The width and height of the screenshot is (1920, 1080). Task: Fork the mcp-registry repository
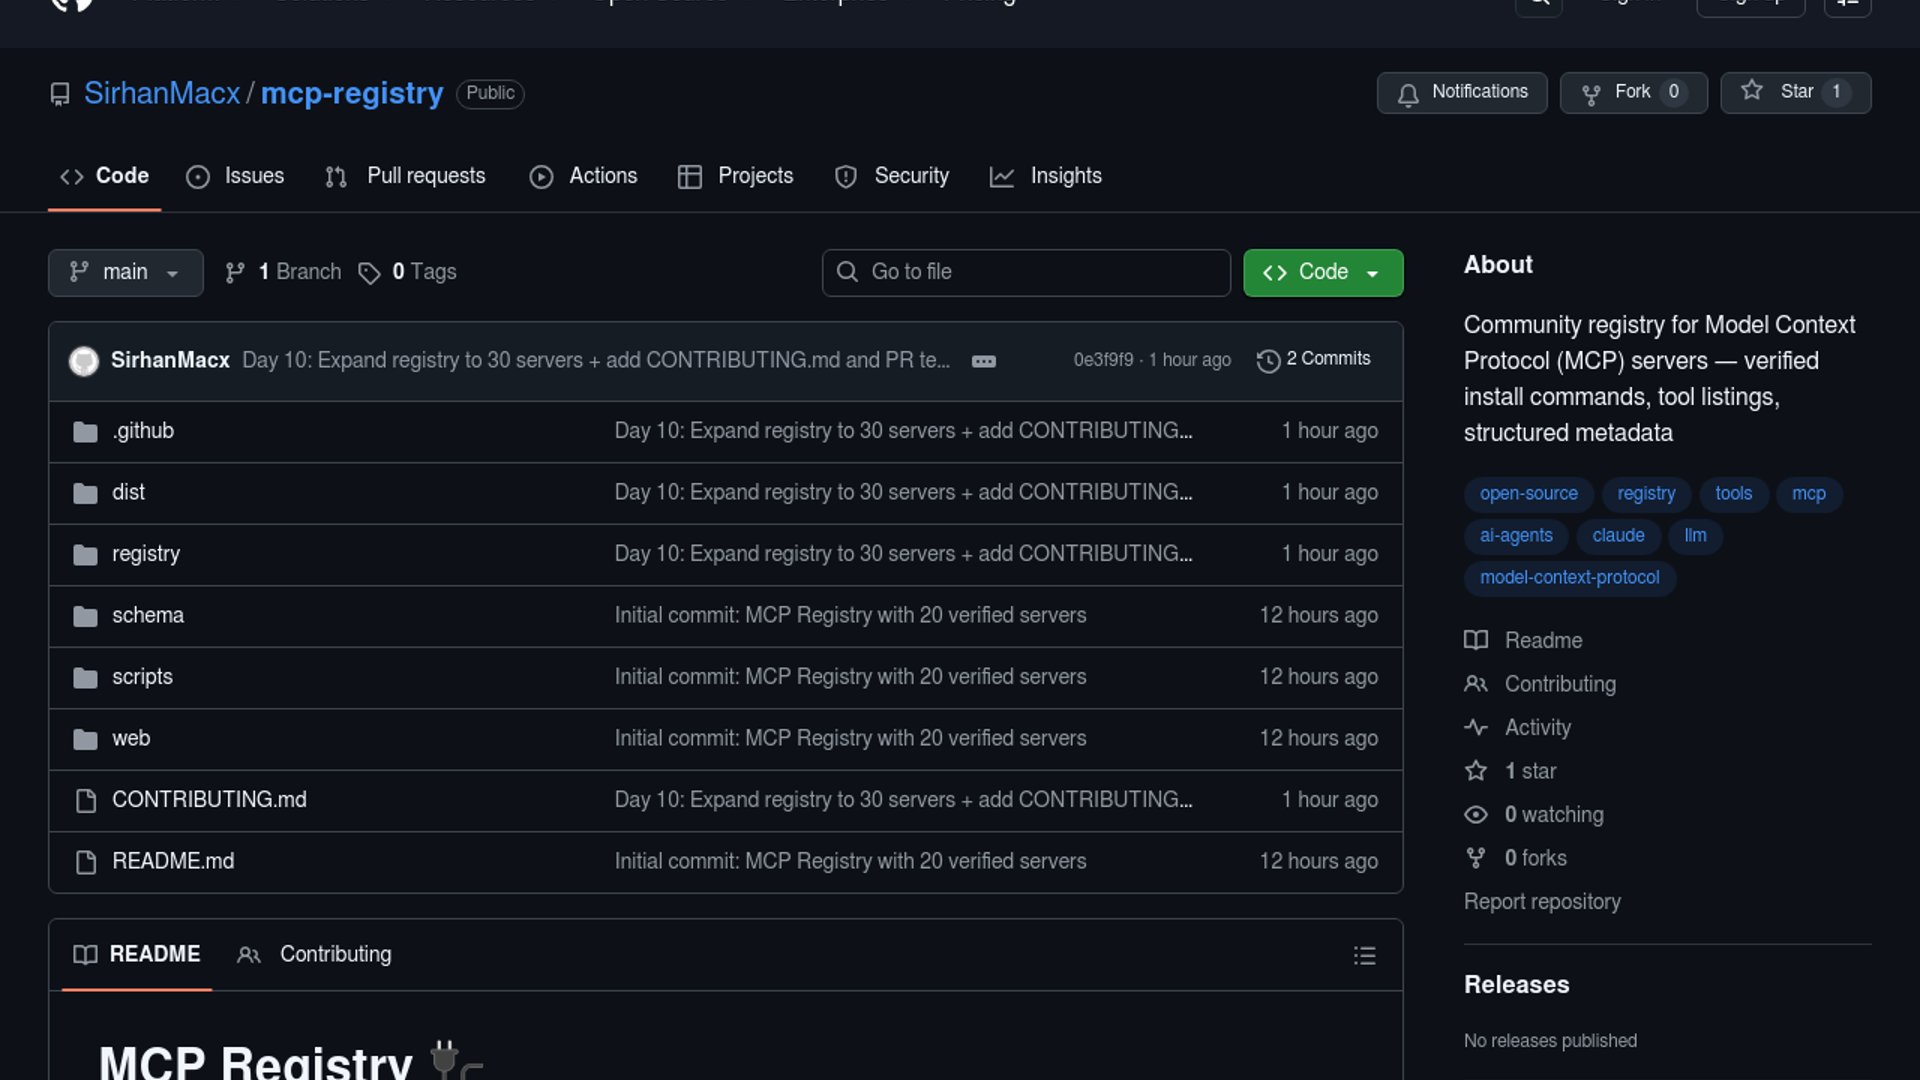(x=1632, y=93)
